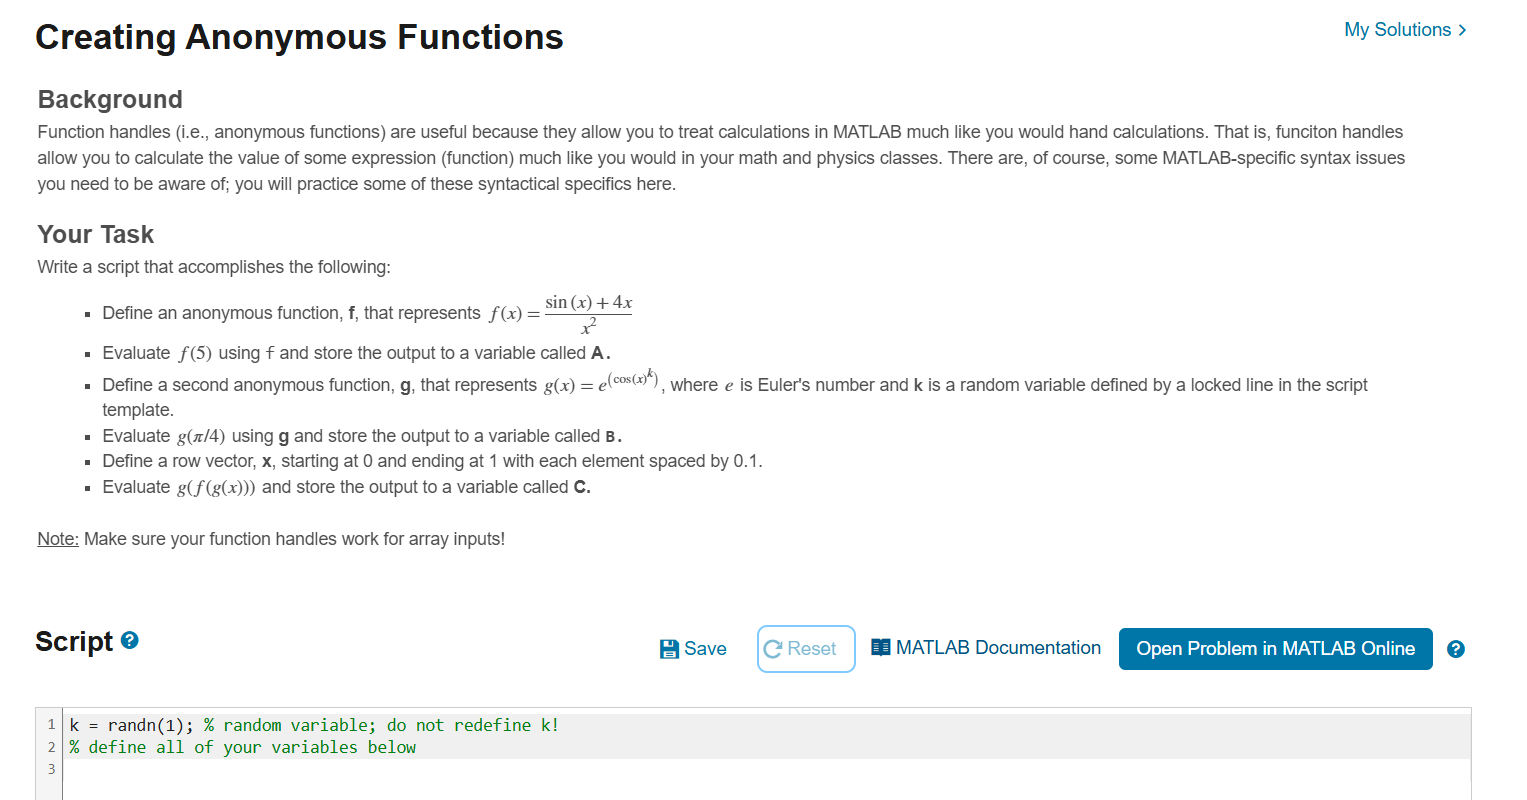Image resolution: width=1527 pixels, height=800 pixels.
Task: Click the underlined Note label
Action: (57, 538)
